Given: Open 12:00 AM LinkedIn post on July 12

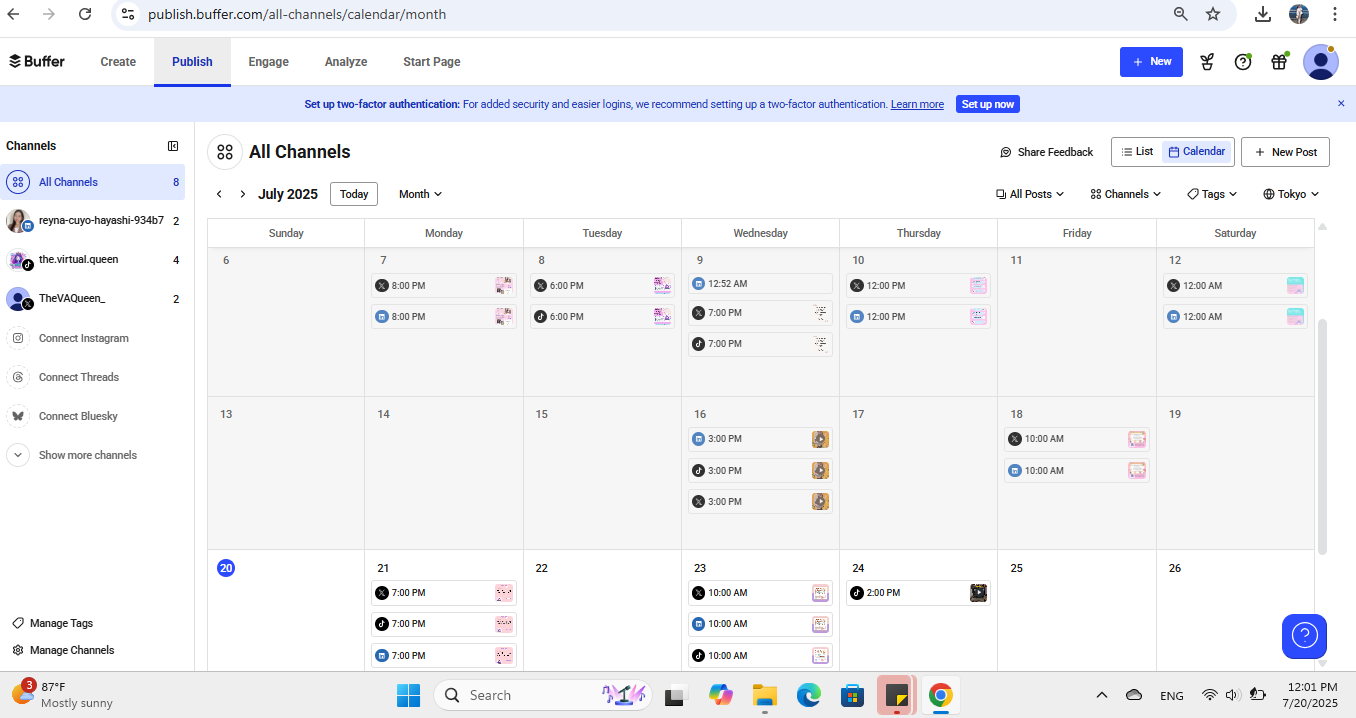Looking at the screenshot, I should [x=1235, y=317].
